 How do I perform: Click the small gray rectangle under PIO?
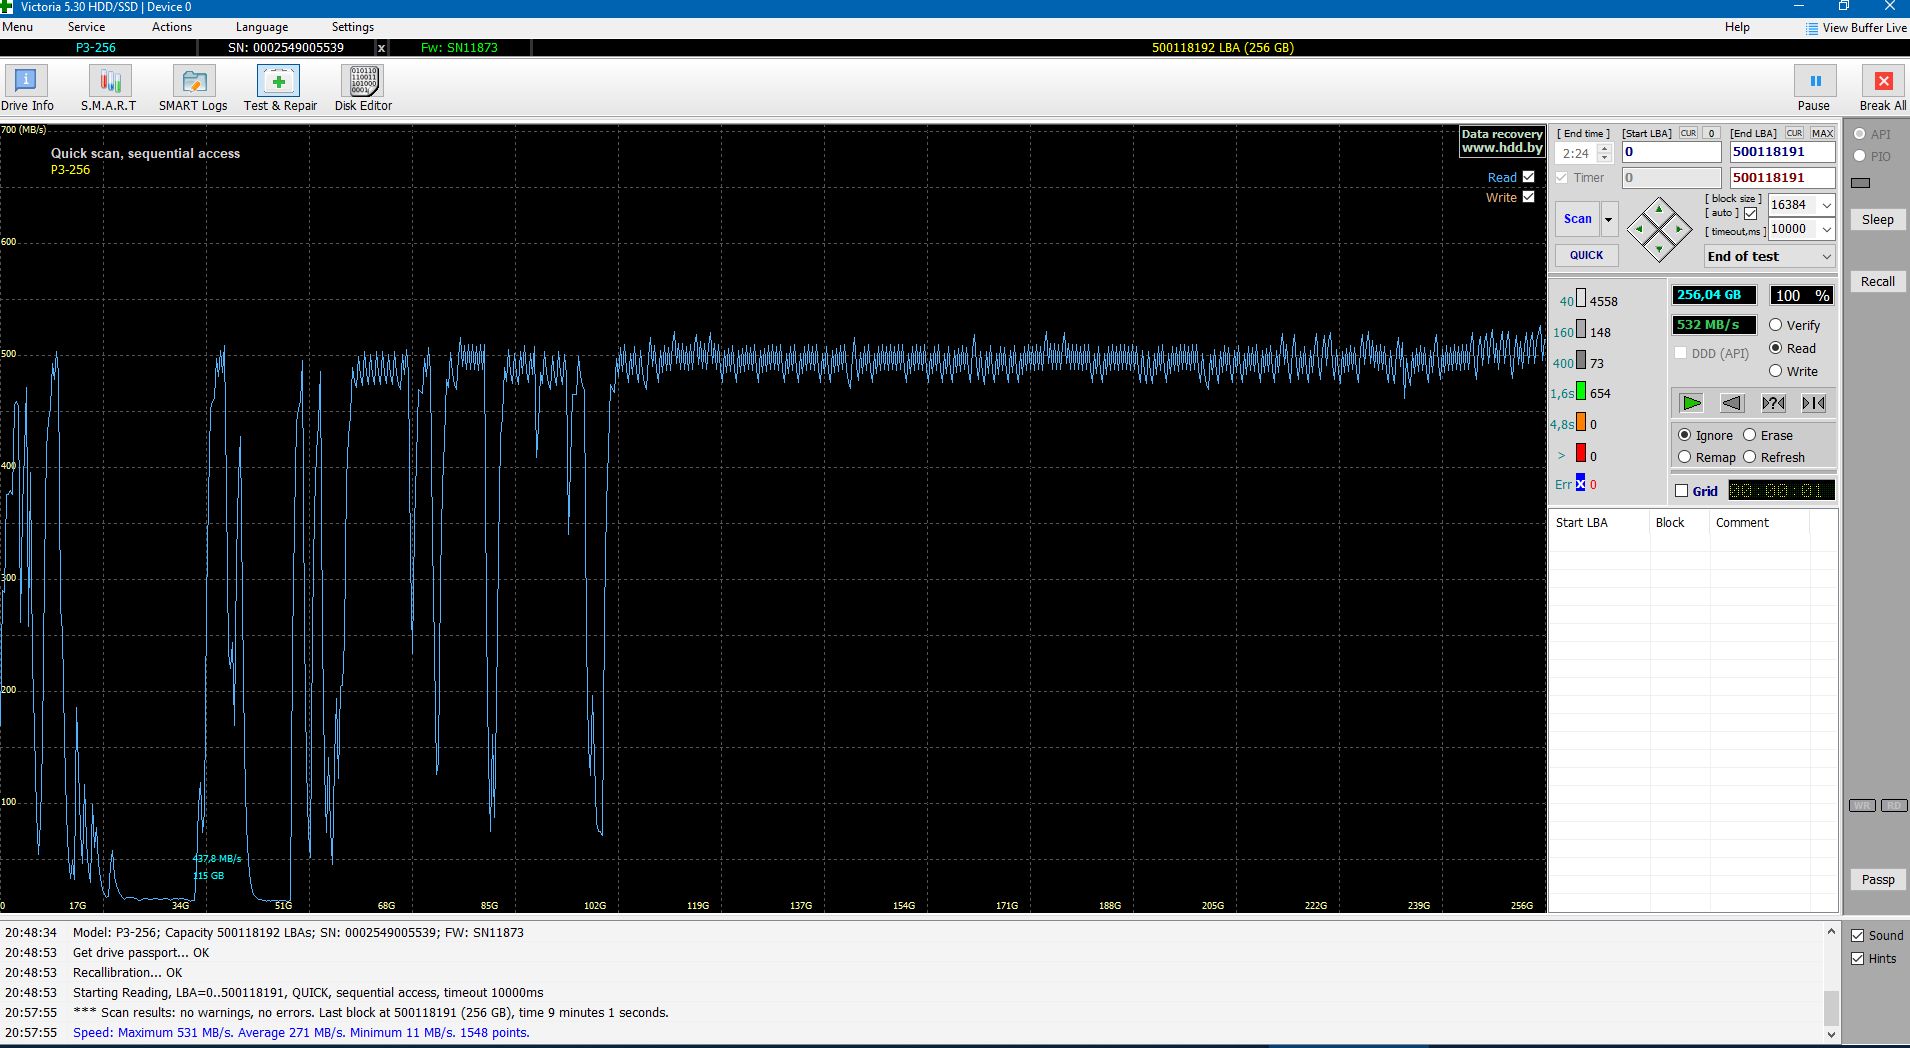(1861, 183)
